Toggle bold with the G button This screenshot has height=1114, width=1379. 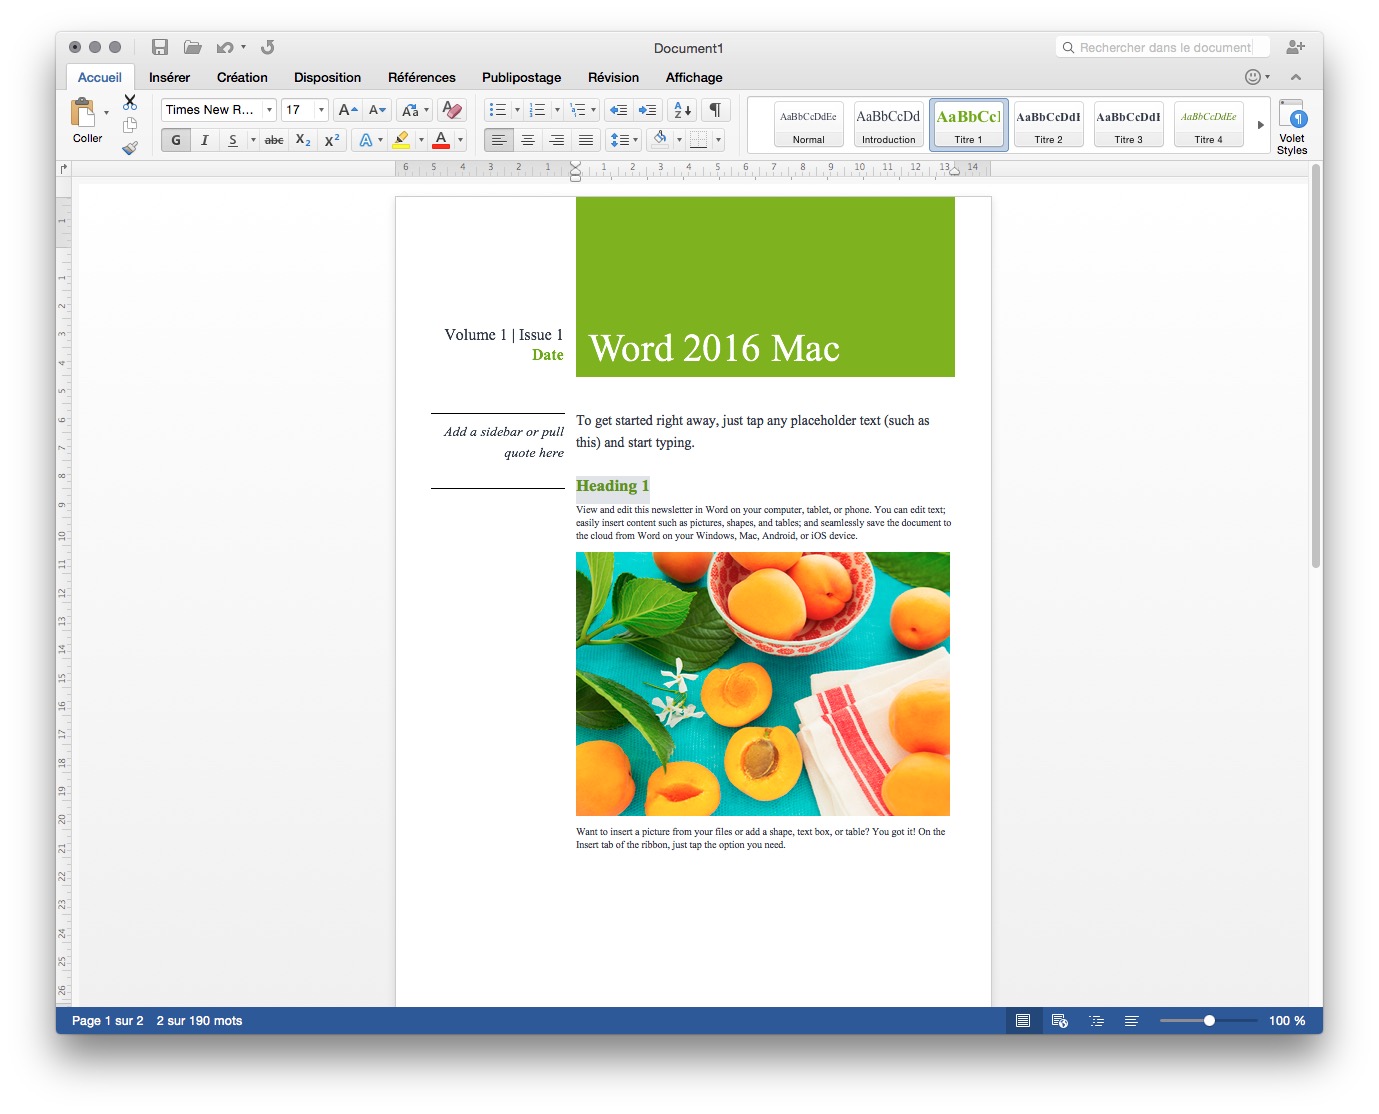[176, 140]
